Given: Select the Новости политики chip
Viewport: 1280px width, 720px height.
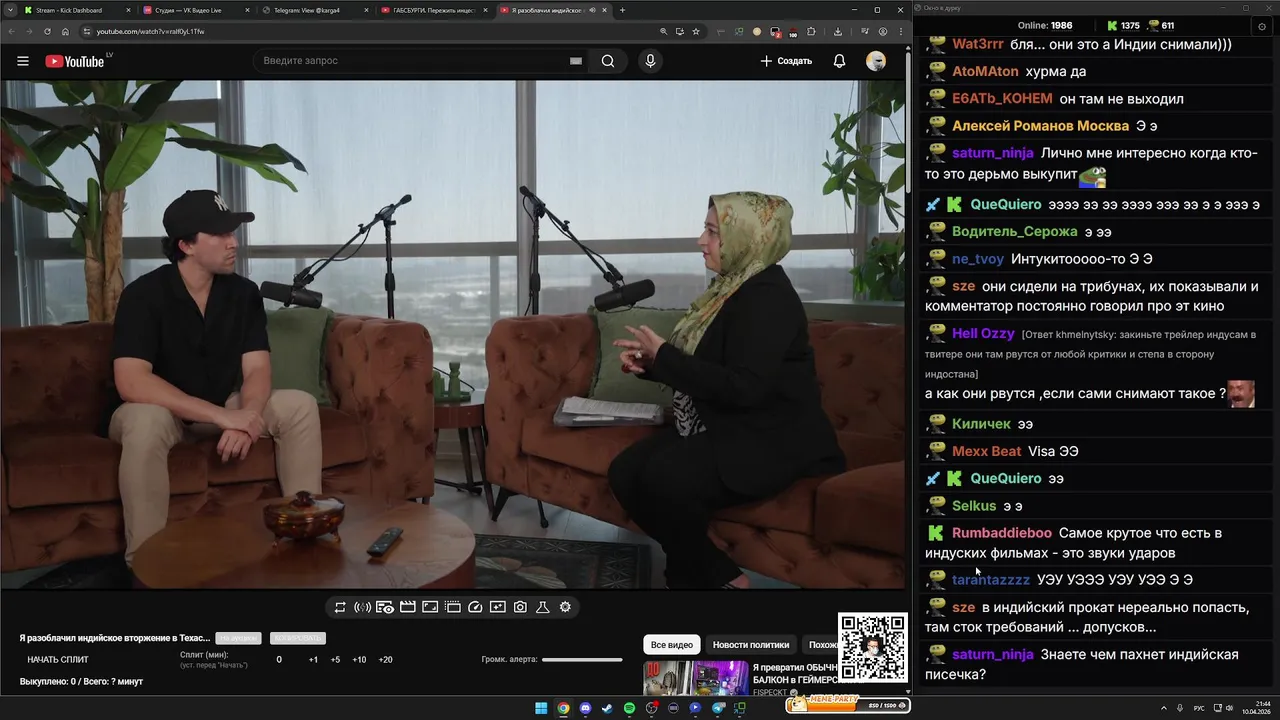Looking at the screenshot, I should pos(751,645).
